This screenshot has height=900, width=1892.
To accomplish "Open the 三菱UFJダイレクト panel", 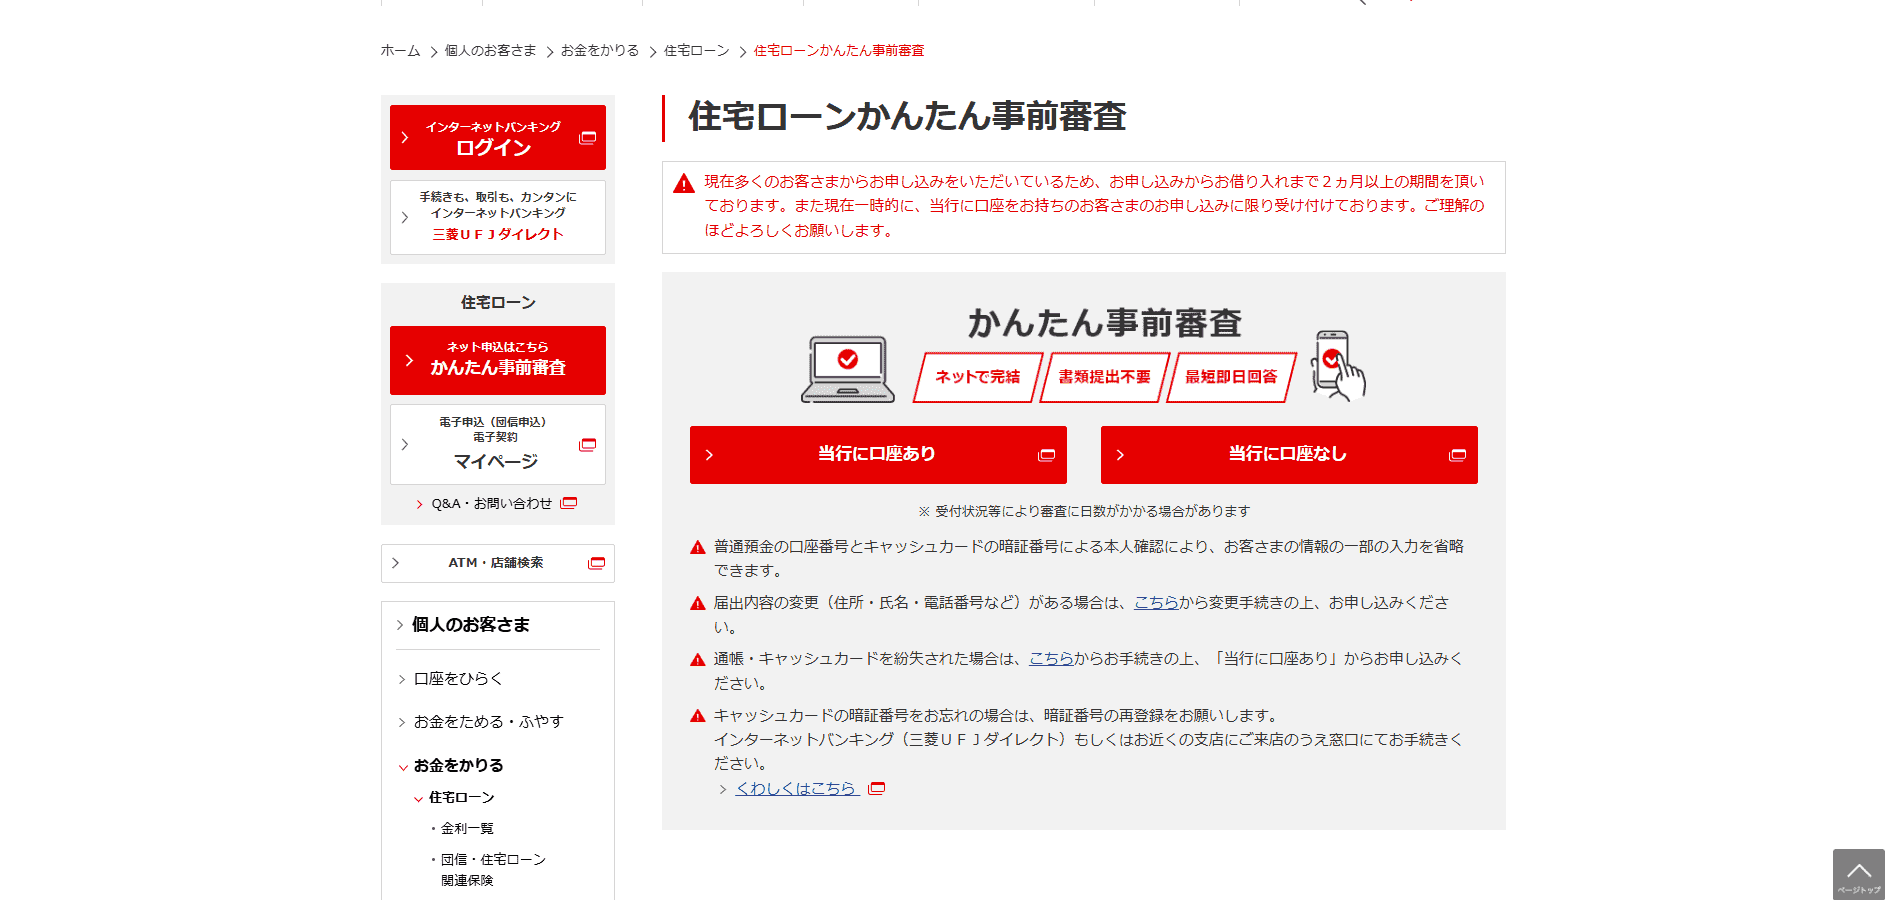I will pos(497,217).
